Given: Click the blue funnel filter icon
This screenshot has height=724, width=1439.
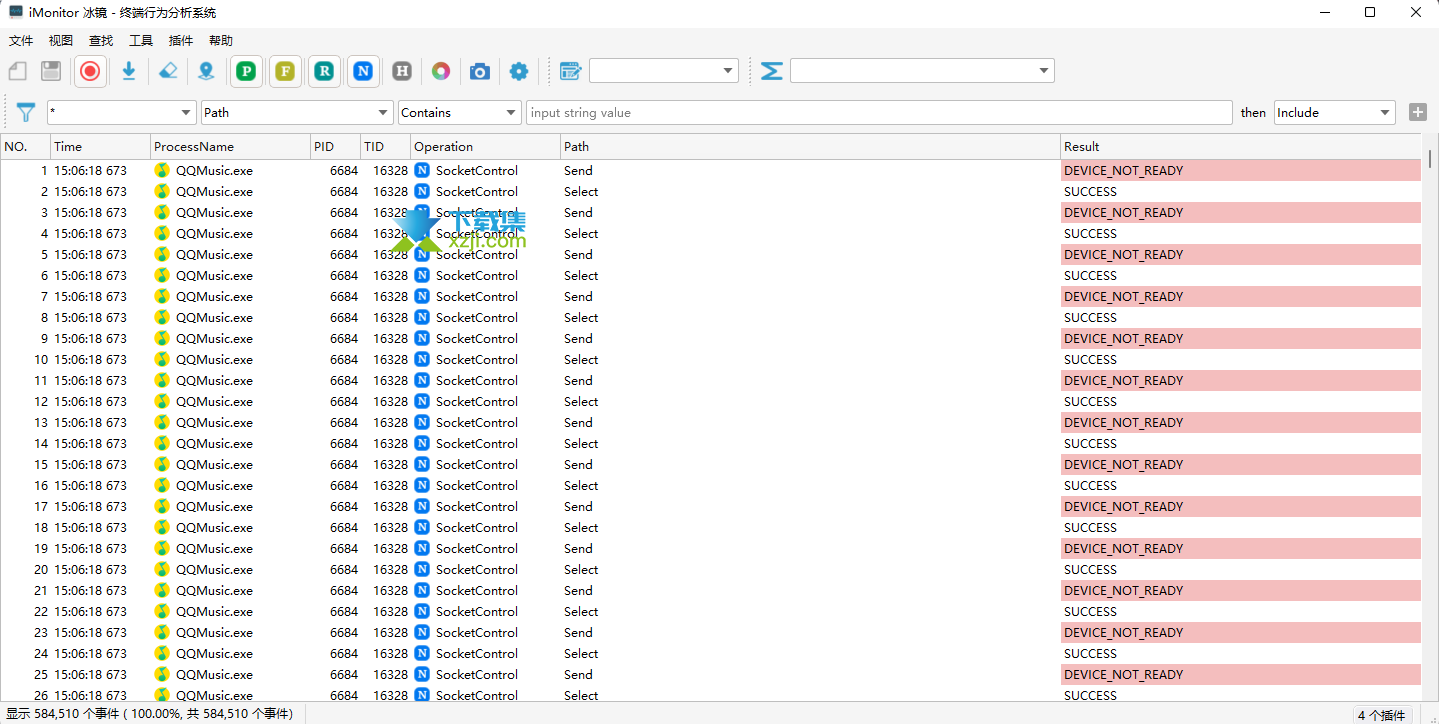Looking at the screenshot, I should [x=26, y=113].
